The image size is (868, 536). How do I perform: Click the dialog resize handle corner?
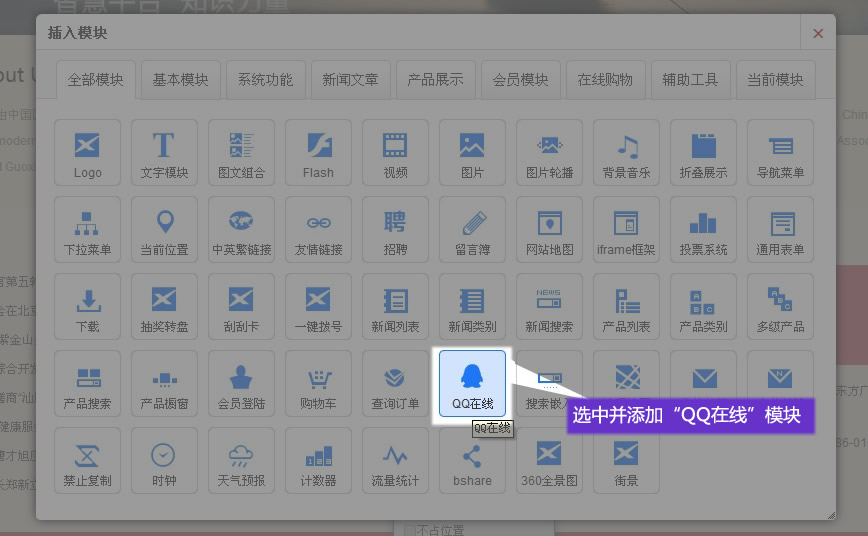pyautogui.click(x=830, y=514)
